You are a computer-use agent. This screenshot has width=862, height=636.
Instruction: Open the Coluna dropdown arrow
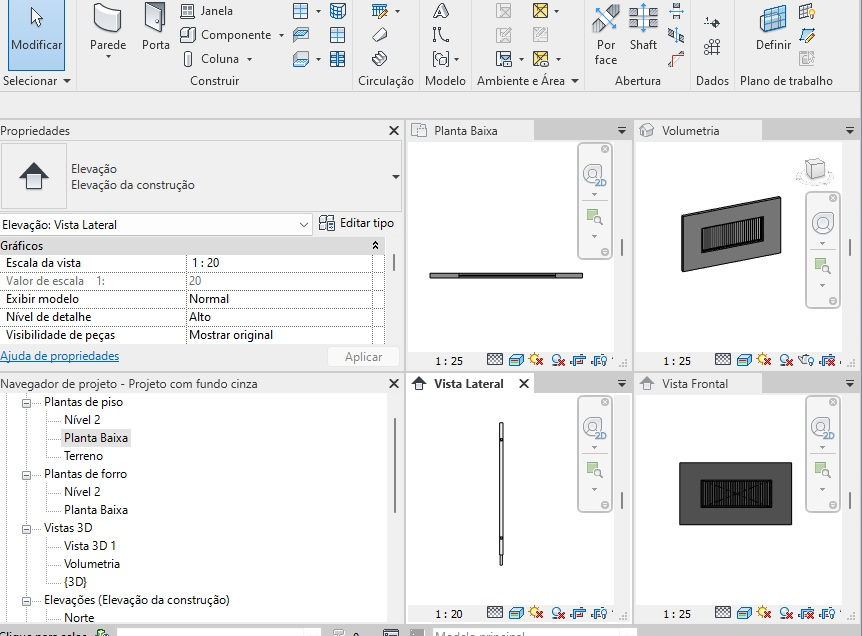pyautogui.click(x=249, y=59)
